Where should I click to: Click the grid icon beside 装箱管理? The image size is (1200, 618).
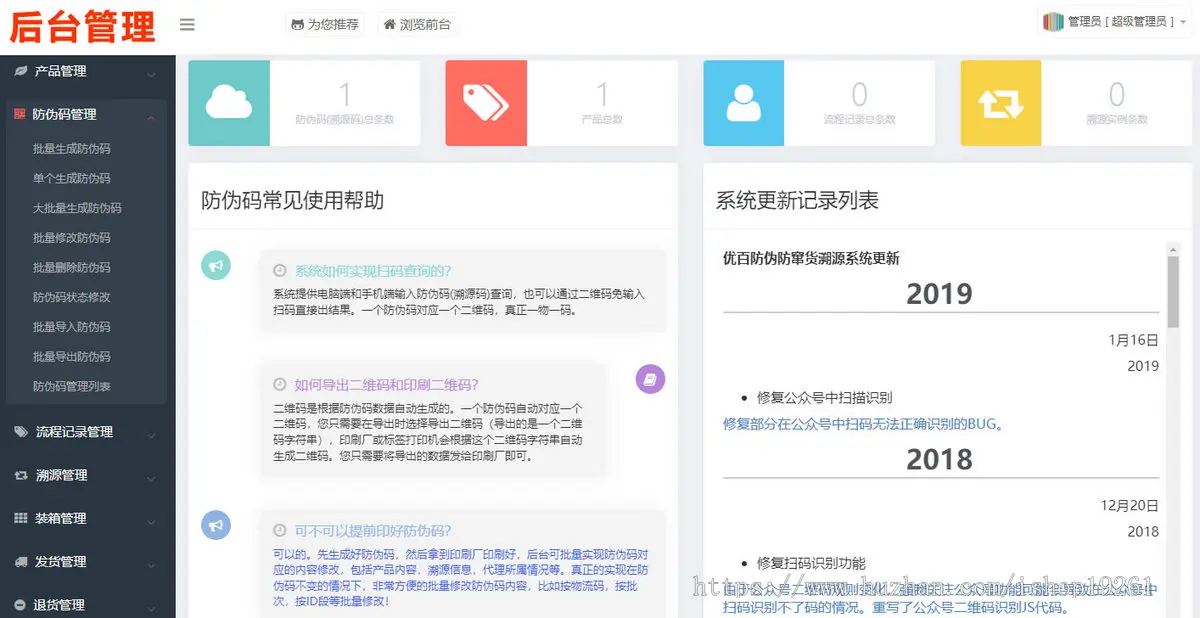21,518
